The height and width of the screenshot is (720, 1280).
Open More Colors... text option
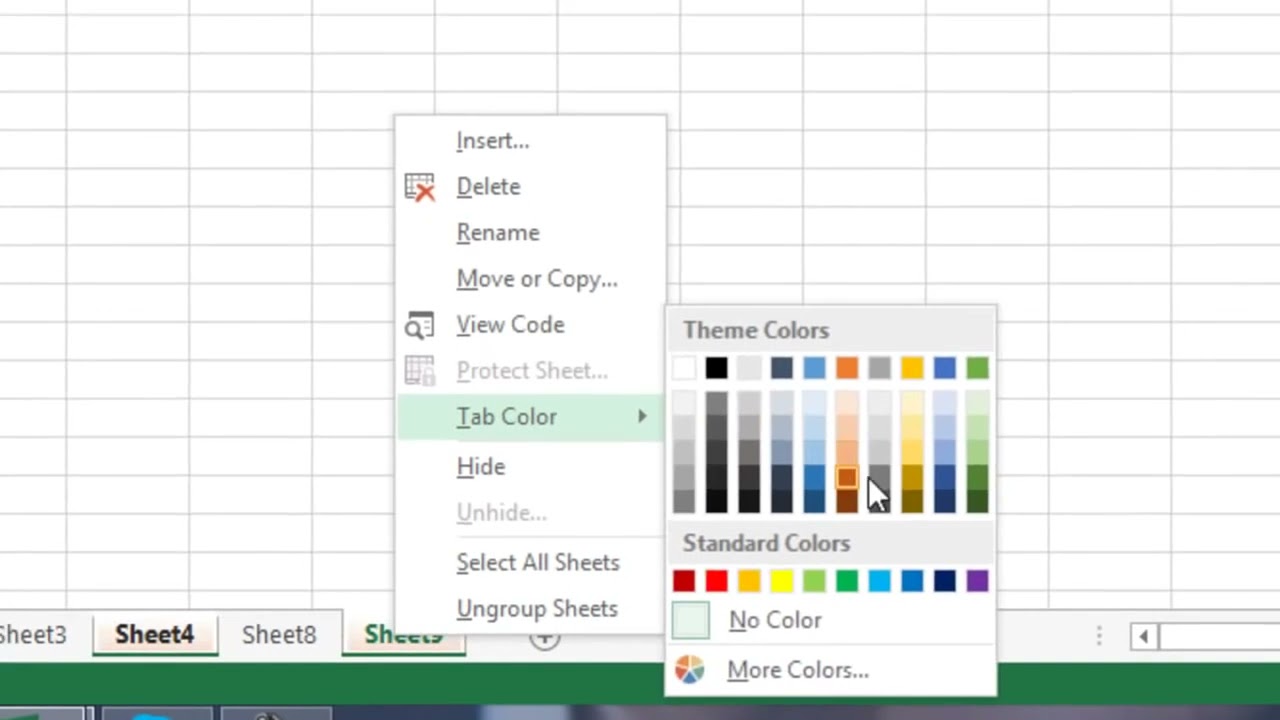798,671
